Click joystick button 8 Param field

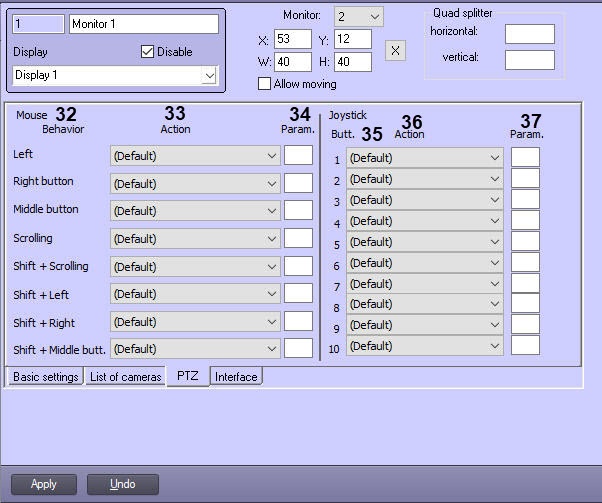[525, 303]
